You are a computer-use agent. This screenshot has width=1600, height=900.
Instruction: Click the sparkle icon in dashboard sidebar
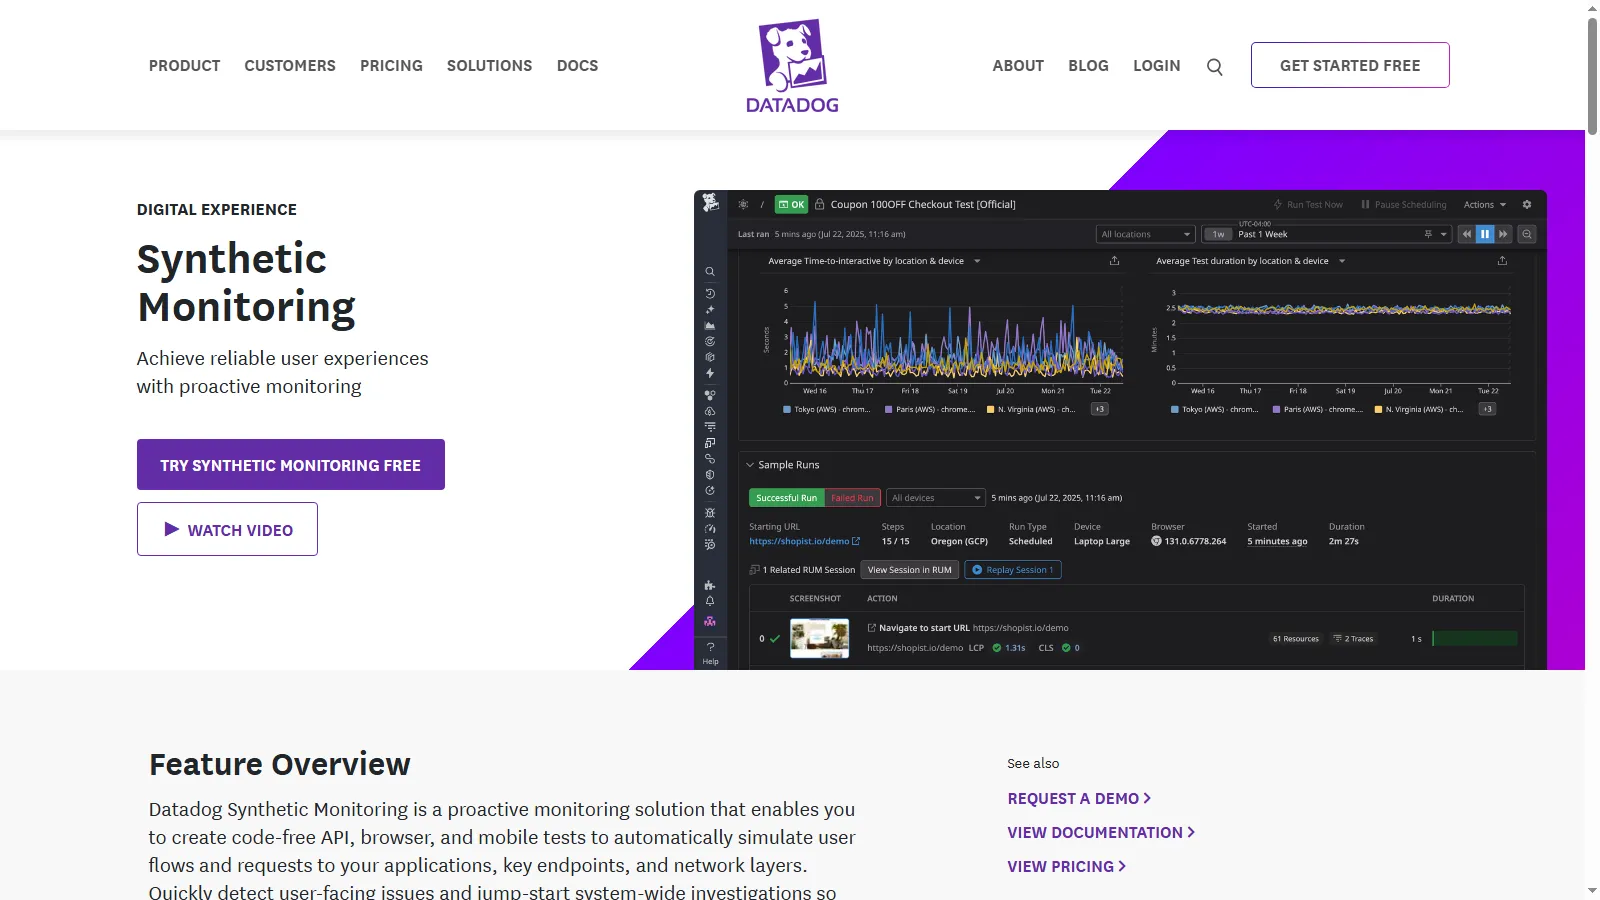click(710, 309)
